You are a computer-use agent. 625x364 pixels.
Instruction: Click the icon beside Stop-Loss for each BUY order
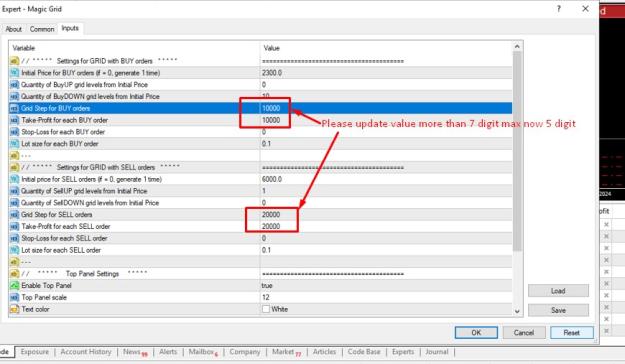pyautogui.click(x=14, y=132)
